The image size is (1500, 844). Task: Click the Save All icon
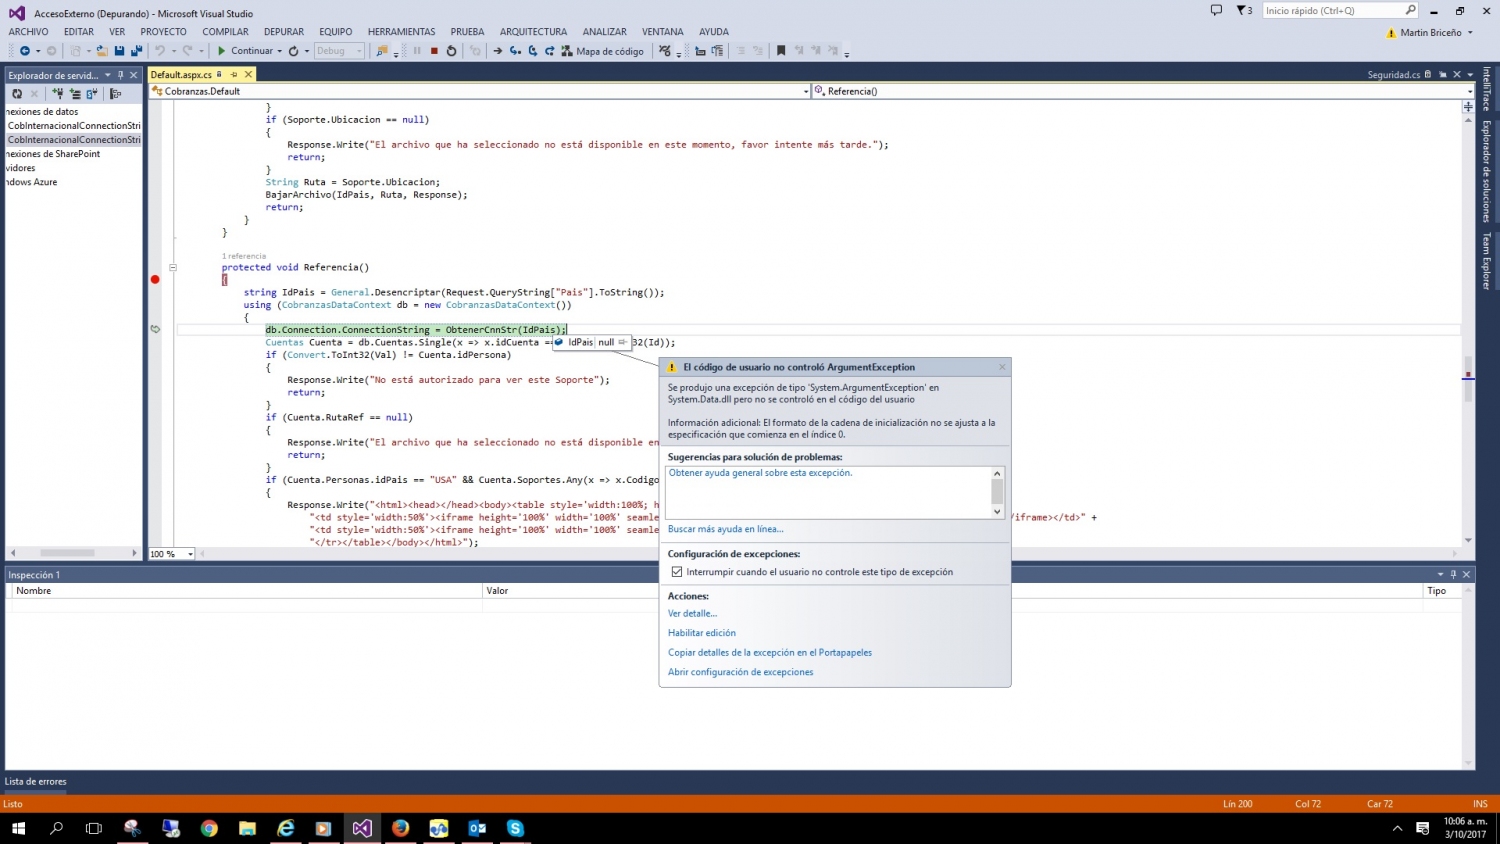point(136,51)
